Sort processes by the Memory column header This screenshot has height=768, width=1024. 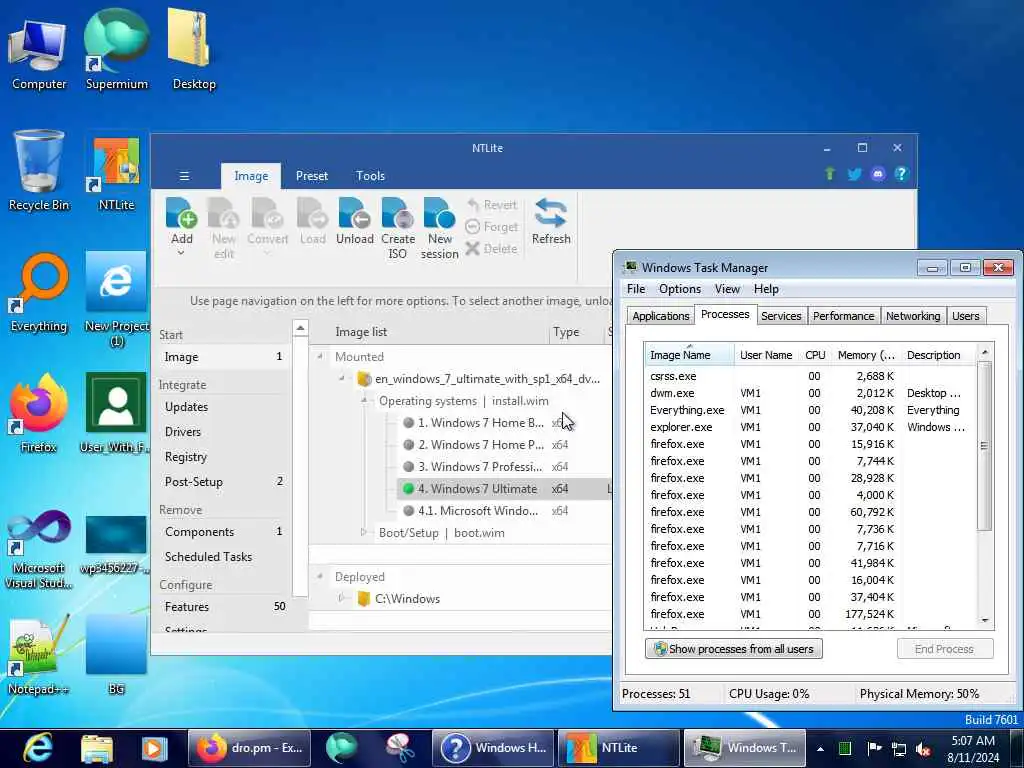coord(865,355)
